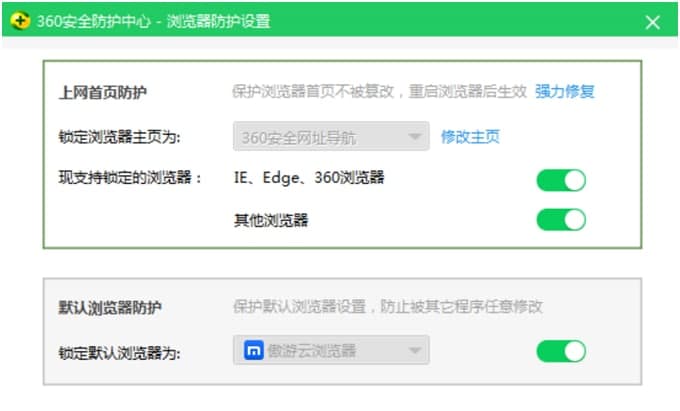Toggle homepage lock for 其他浏览器
Image resolution: width=680 pixels, height=411 pixels.
pos(561,220)
